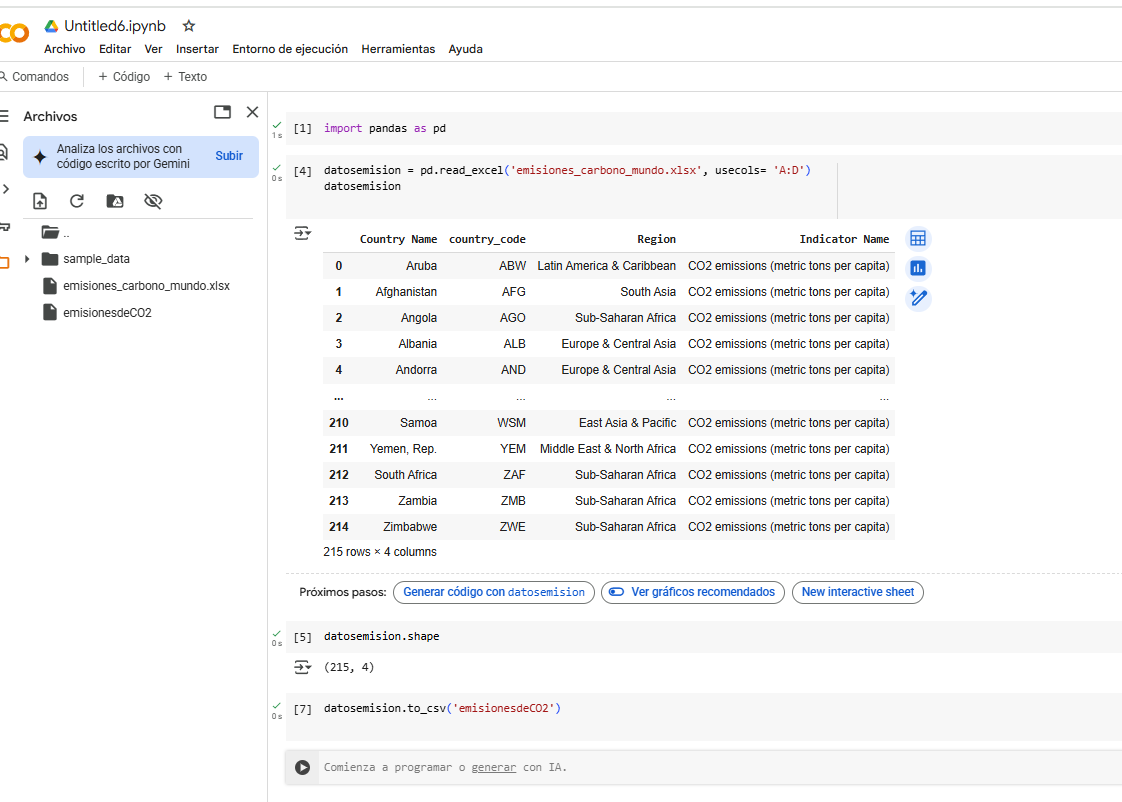Screen dimensions: 1122x802
Task: Click the Subir link in Gemini banner
Action: [229, 156]
